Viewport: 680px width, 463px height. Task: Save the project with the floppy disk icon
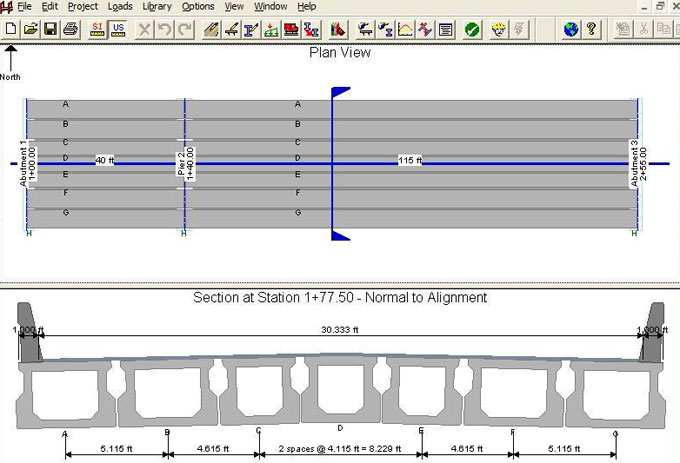tap(50, 29)
